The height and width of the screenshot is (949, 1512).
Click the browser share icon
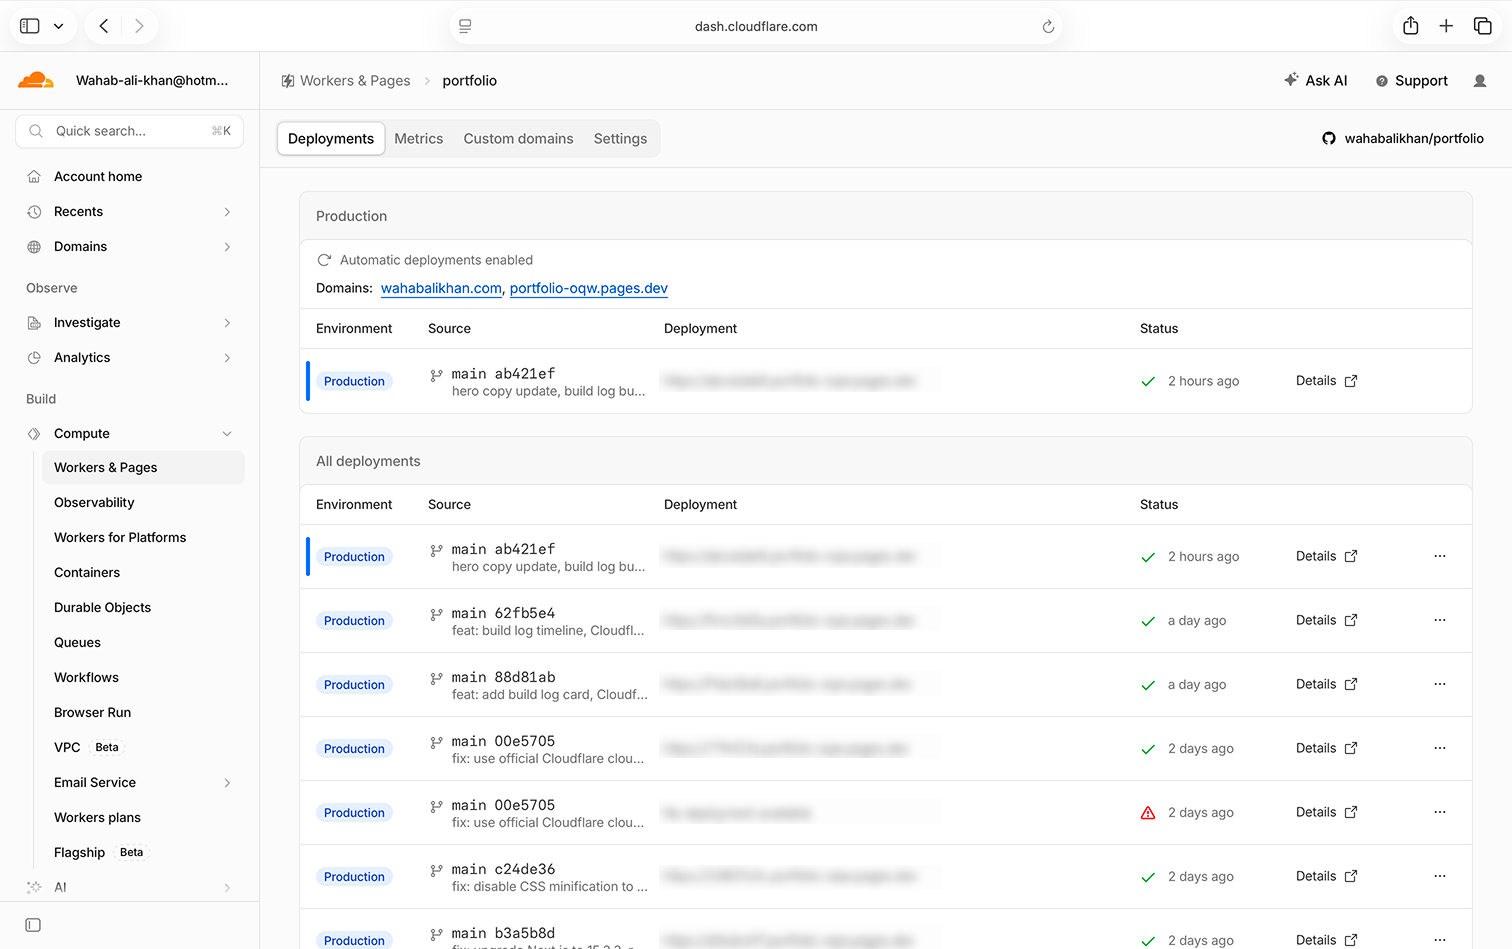click(x=1411, y=26)
